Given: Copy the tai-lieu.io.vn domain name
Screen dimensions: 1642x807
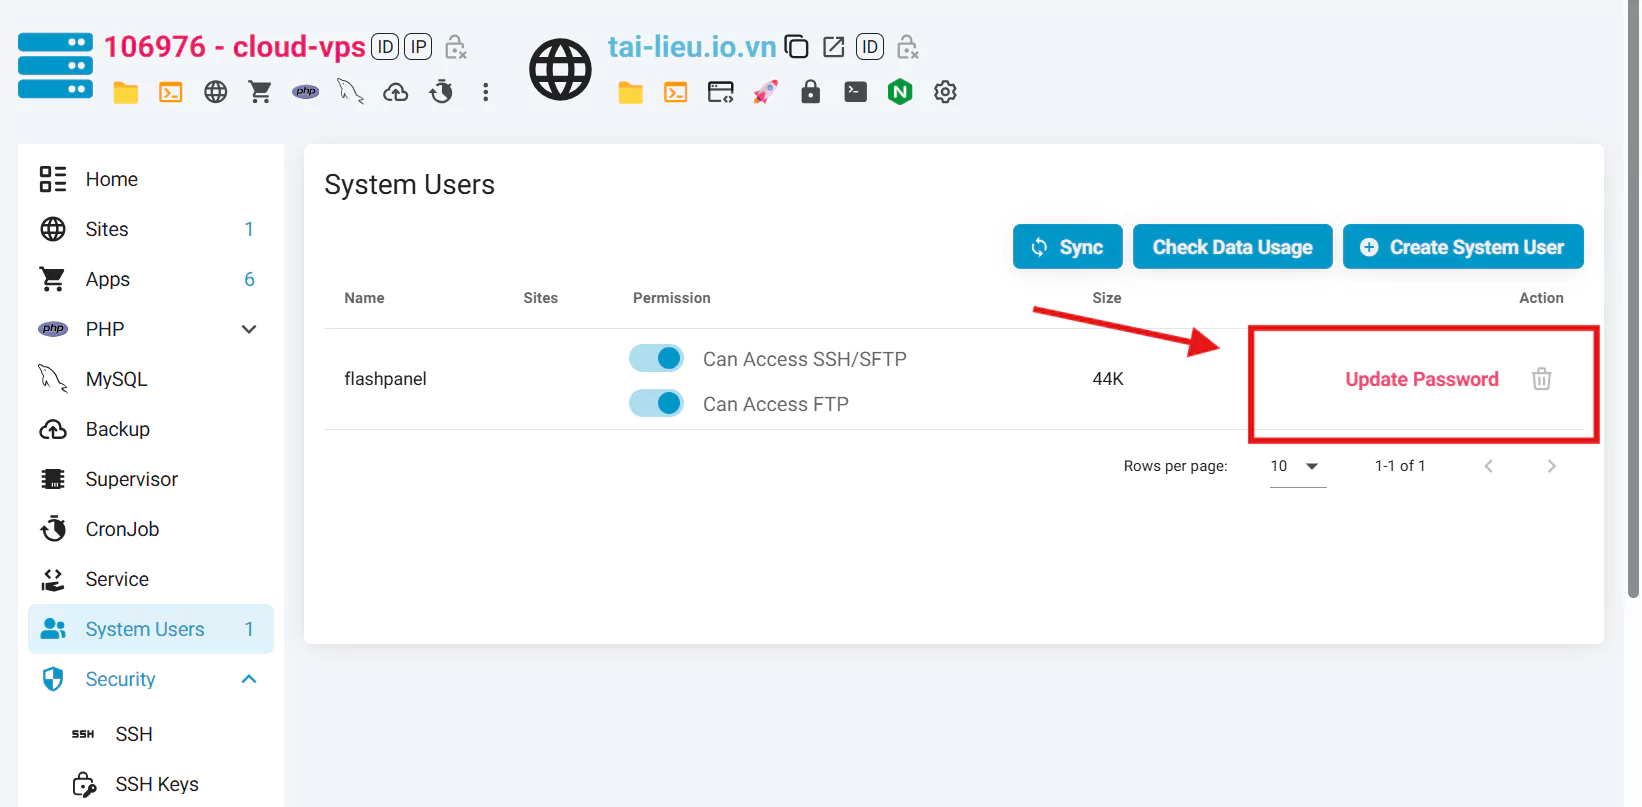Looking at the screenshot, I should (x=796, y=47).
